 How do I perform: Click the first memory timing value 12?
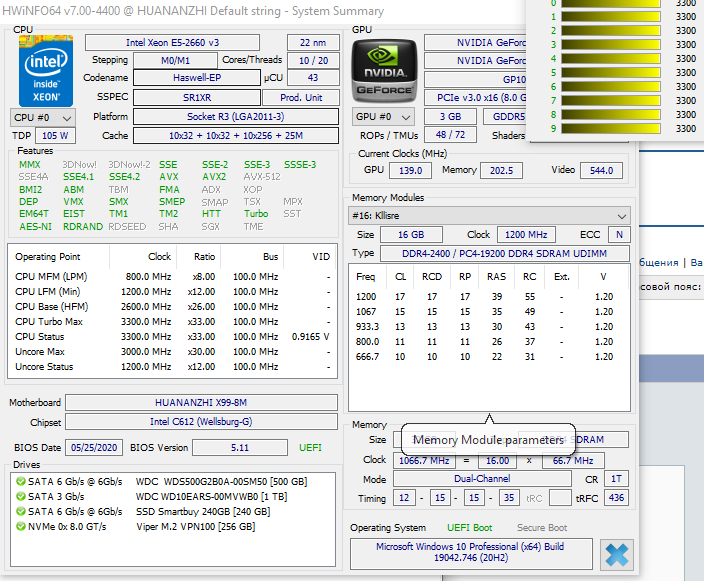[404, 498]
